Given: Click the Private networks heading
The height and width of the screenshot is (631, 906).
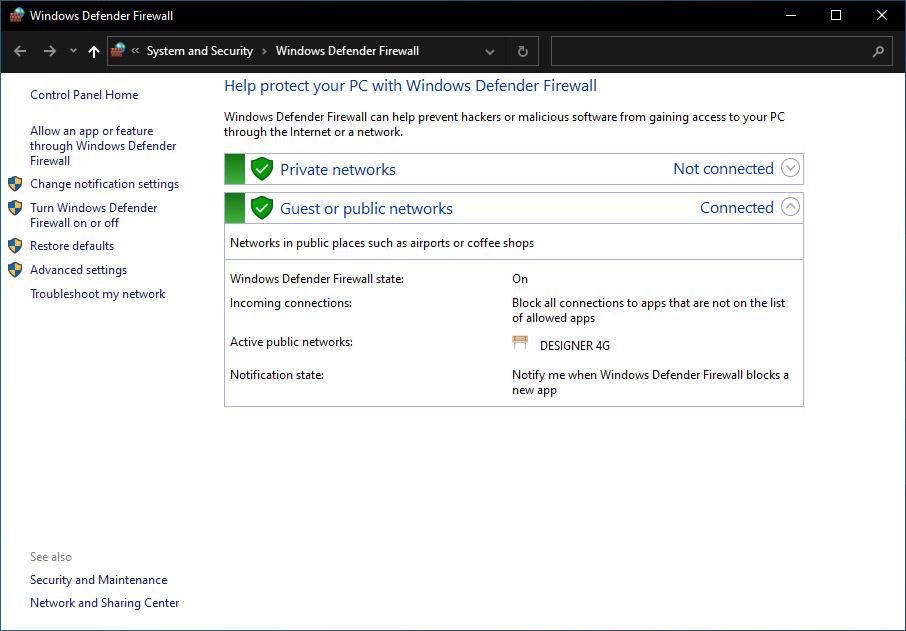Looking at the screenshot, I should click(338, 169).
